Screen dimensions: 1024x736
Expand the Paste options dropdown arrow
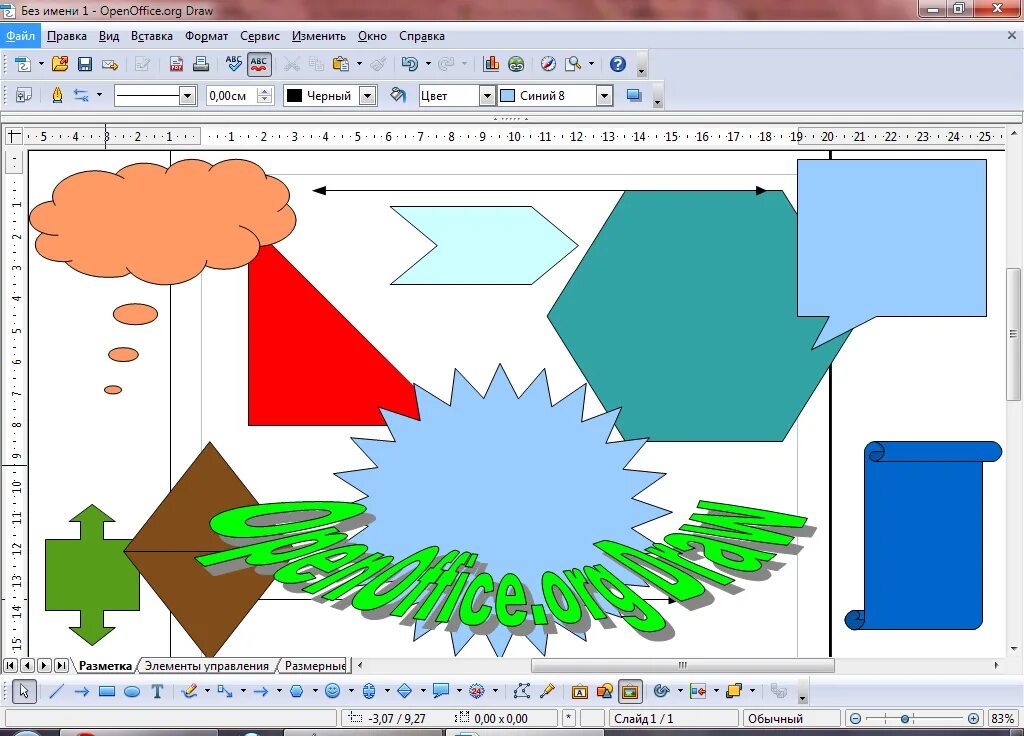coord(359,64)
